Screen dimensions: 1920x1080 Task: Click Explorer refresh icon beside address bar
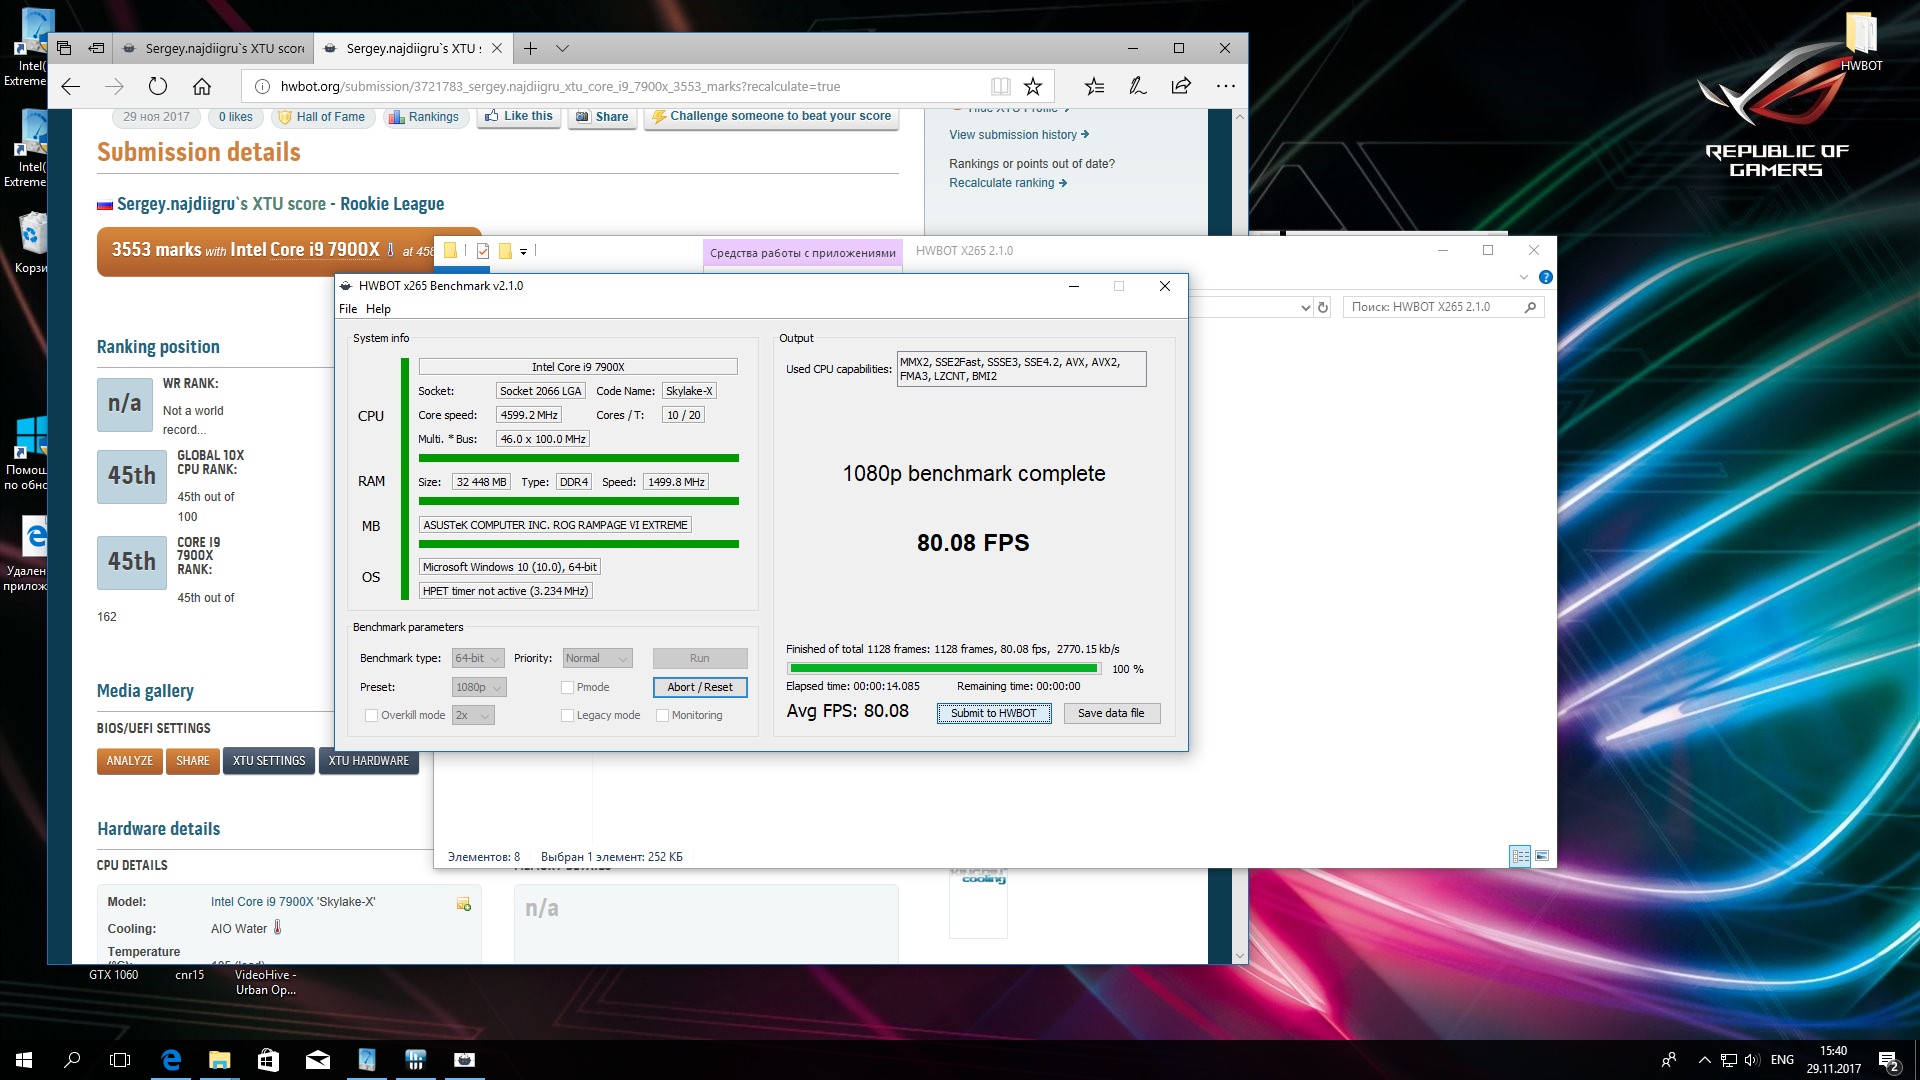1323,307
